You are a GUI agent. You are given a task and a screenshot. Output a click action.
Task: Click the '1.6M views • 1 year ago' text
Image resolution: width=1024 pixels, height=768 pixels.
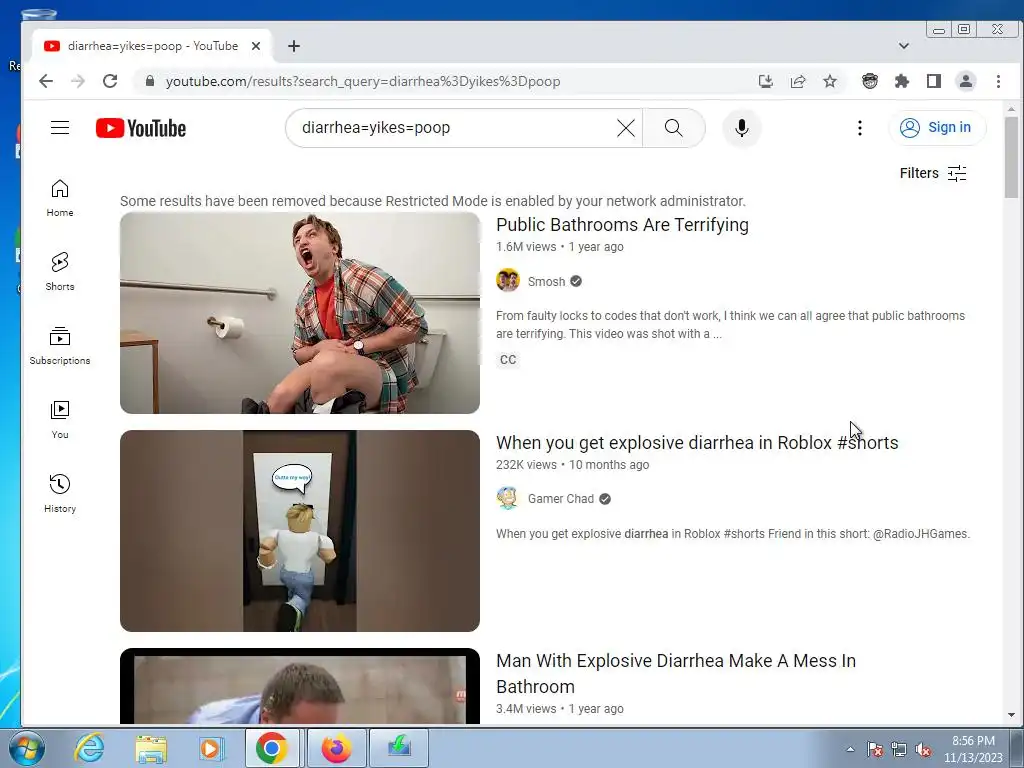(x=560, y=247)
